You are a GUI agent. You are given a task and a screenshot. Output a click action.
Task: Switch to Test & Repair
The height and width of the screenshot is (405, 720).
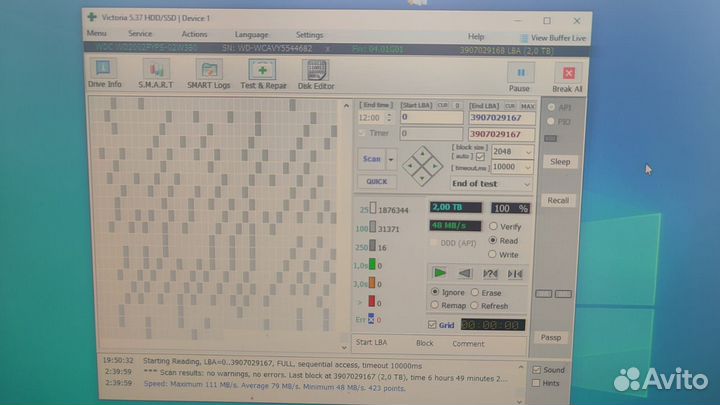coord(263,74)
